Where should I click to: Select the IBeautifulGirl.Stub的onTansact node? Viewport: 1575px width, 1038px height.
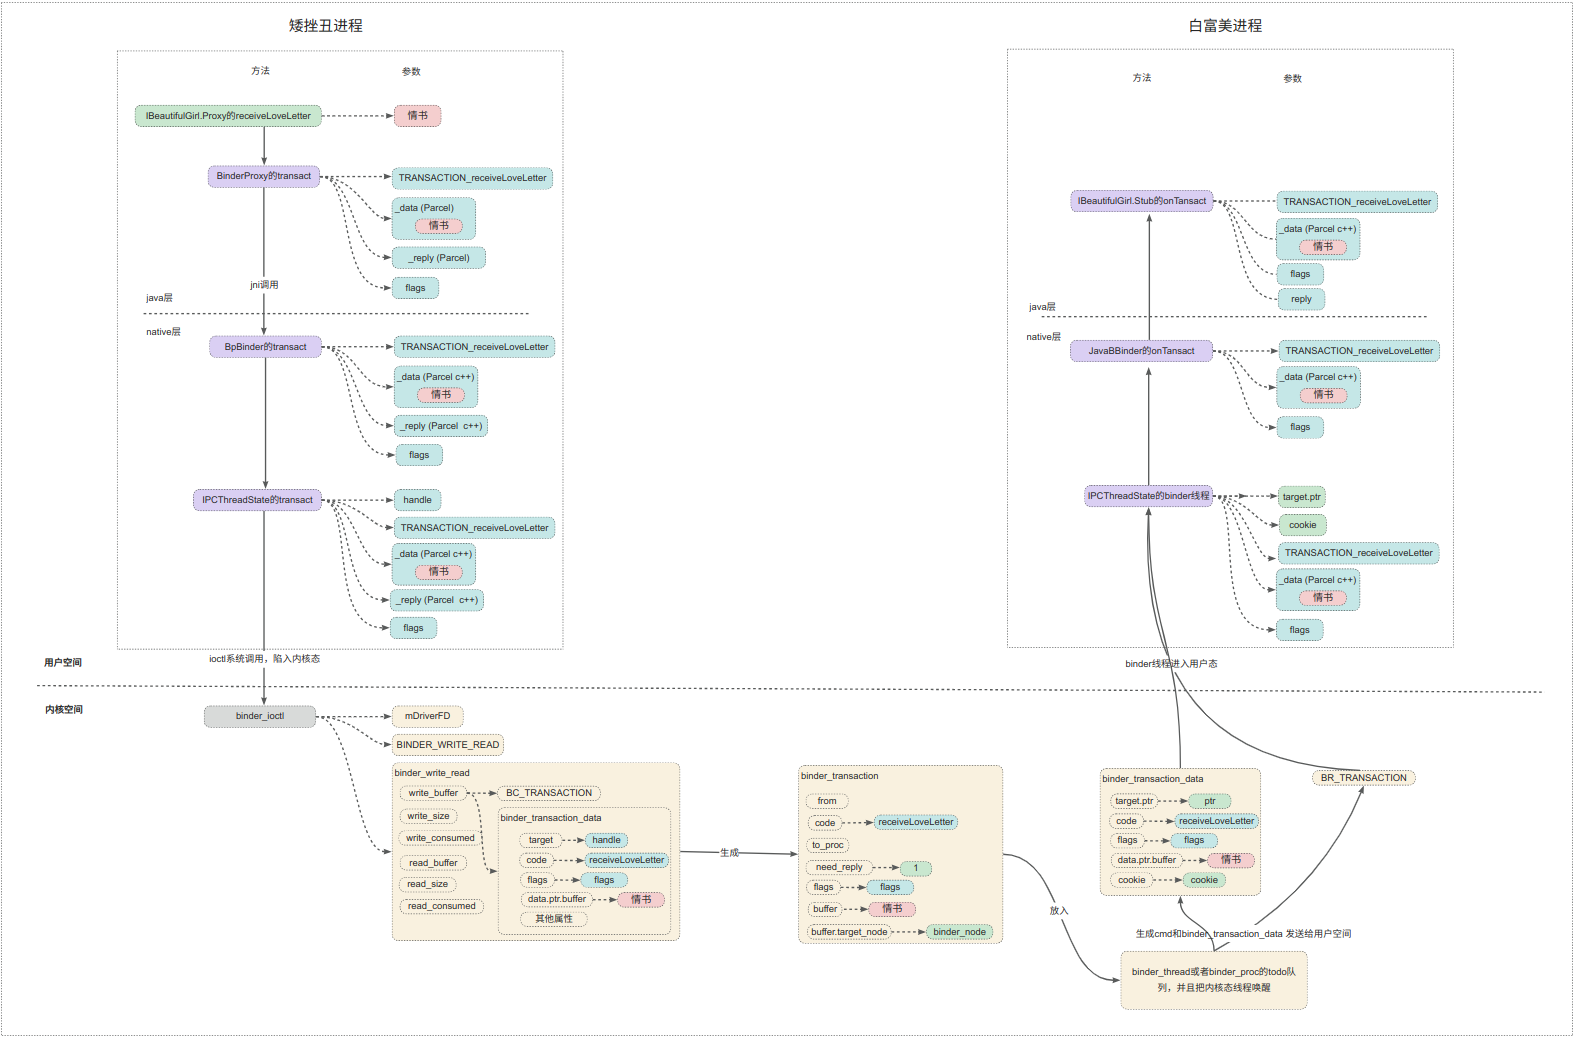(x=1142, y=201)
